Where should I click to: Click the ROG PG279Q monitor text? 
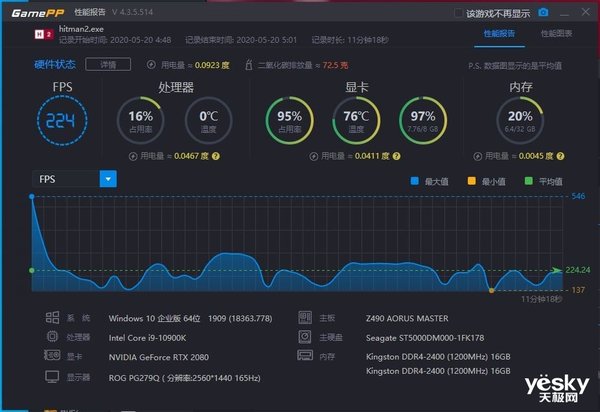pyautogui.click(x=184, y=378)
